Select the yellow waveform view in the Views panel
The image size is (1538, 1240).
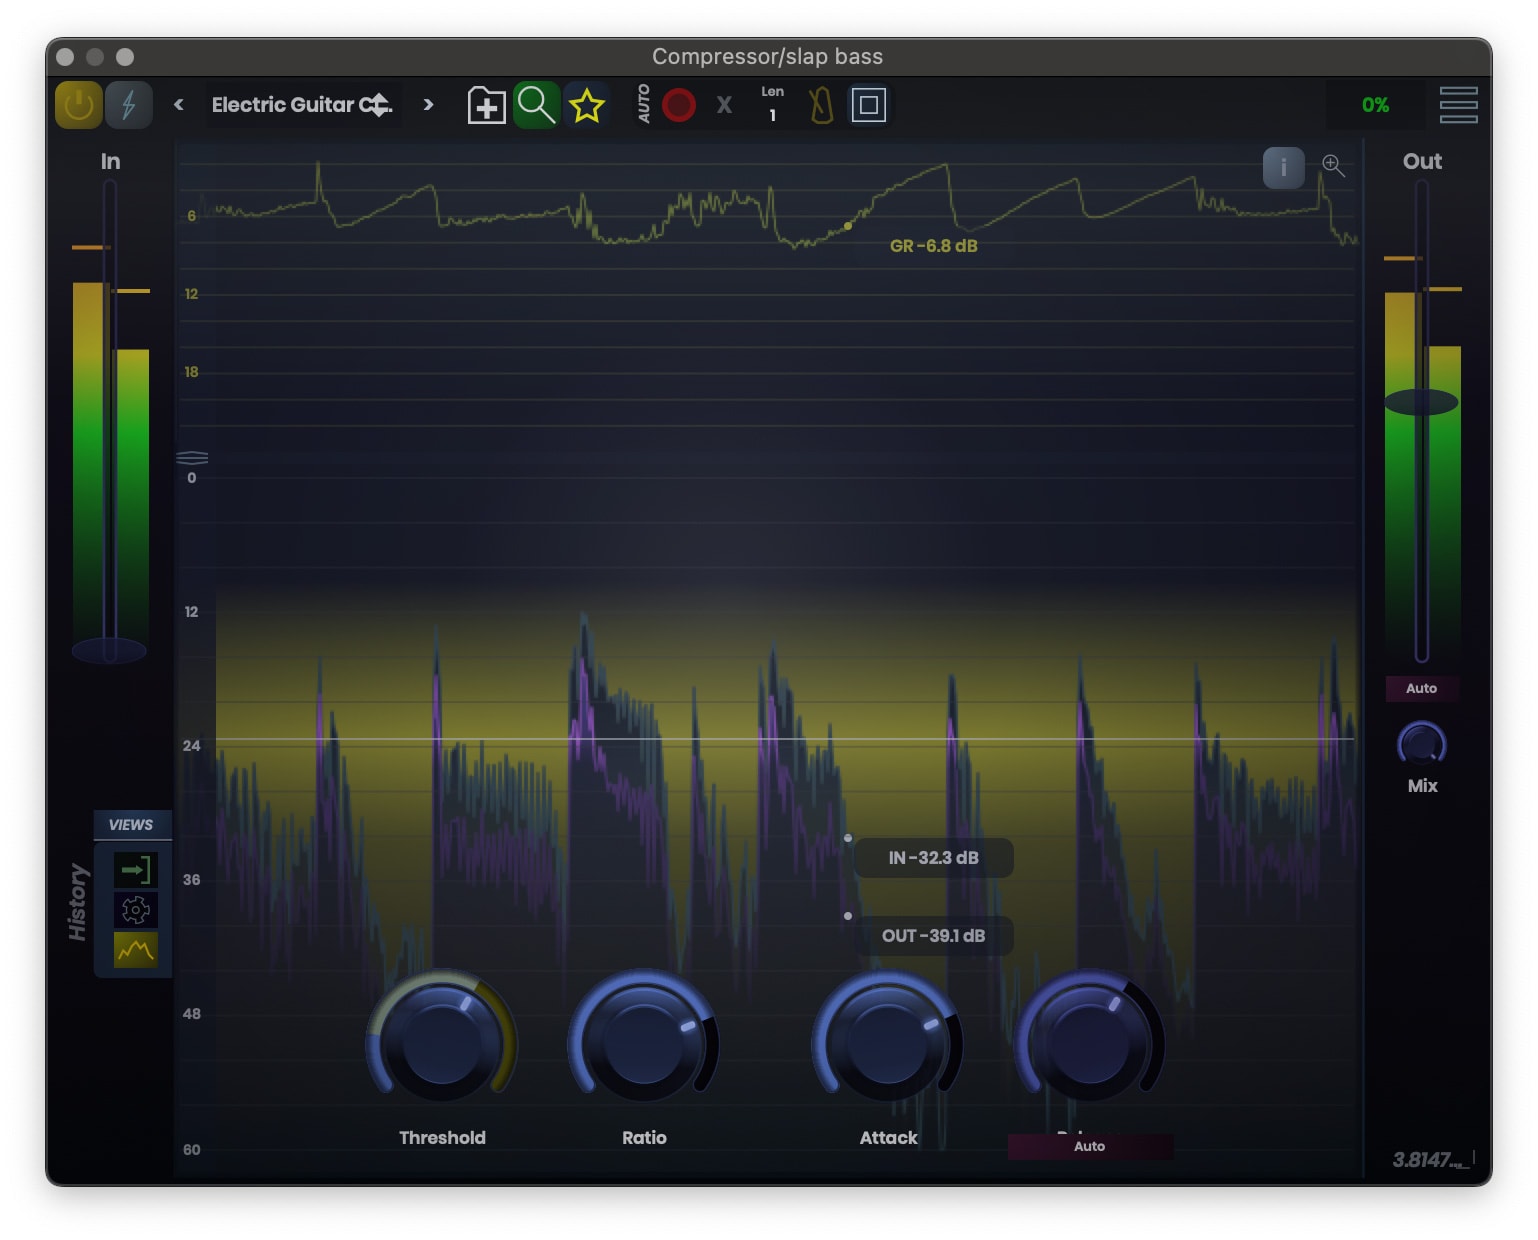pos(135,949)
